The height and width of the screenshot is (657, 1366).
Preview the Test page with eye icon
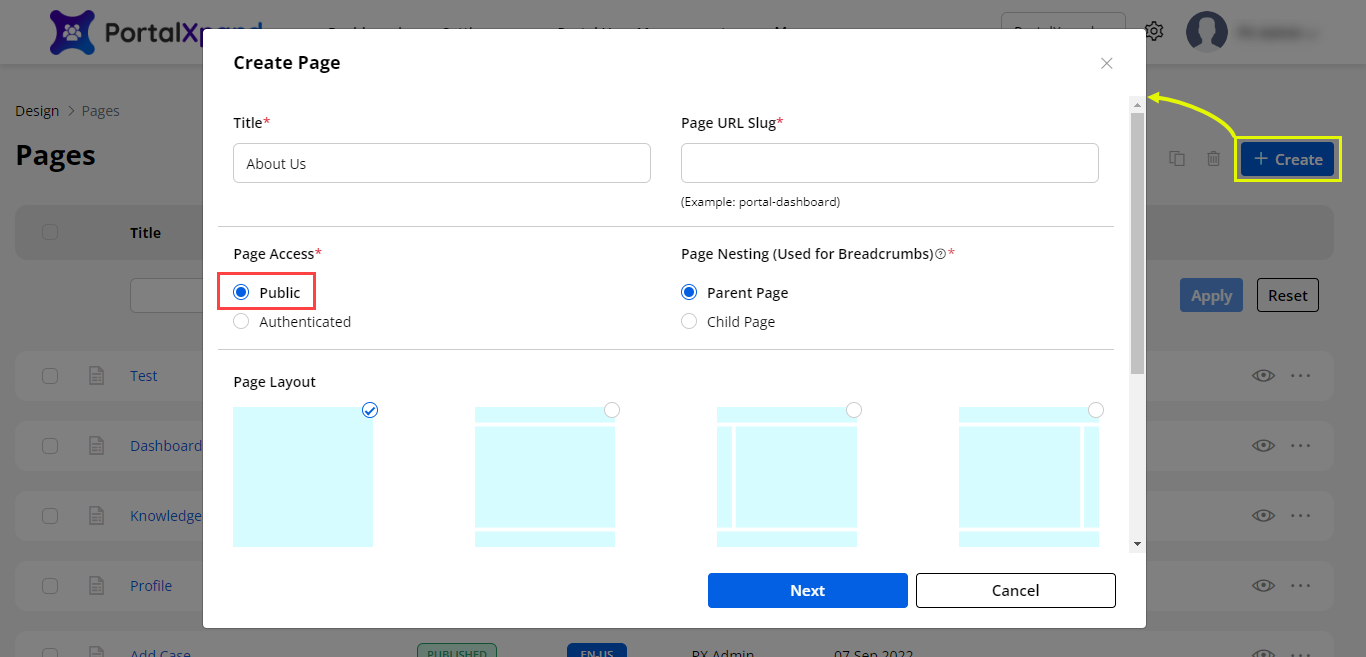pyautogui.click(x=1263, y=376)
